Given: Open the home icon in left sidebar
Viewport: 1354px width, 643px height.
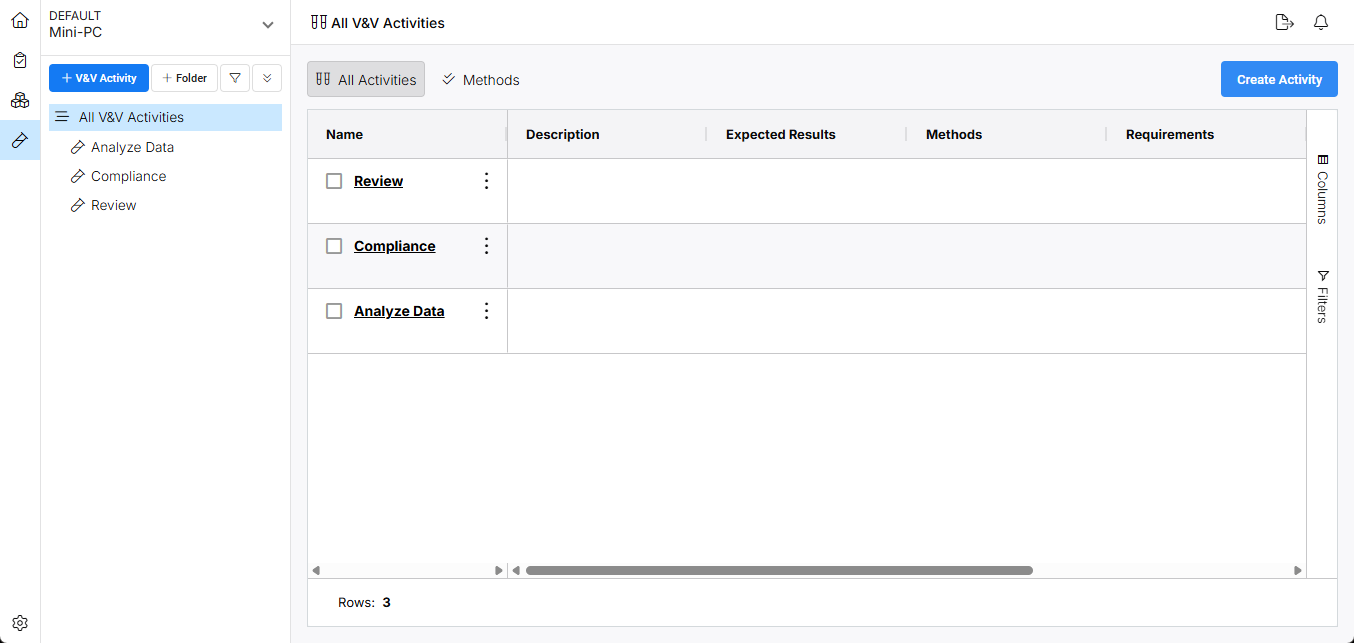Looking at the screenshot, I should (x=20, y=20).
